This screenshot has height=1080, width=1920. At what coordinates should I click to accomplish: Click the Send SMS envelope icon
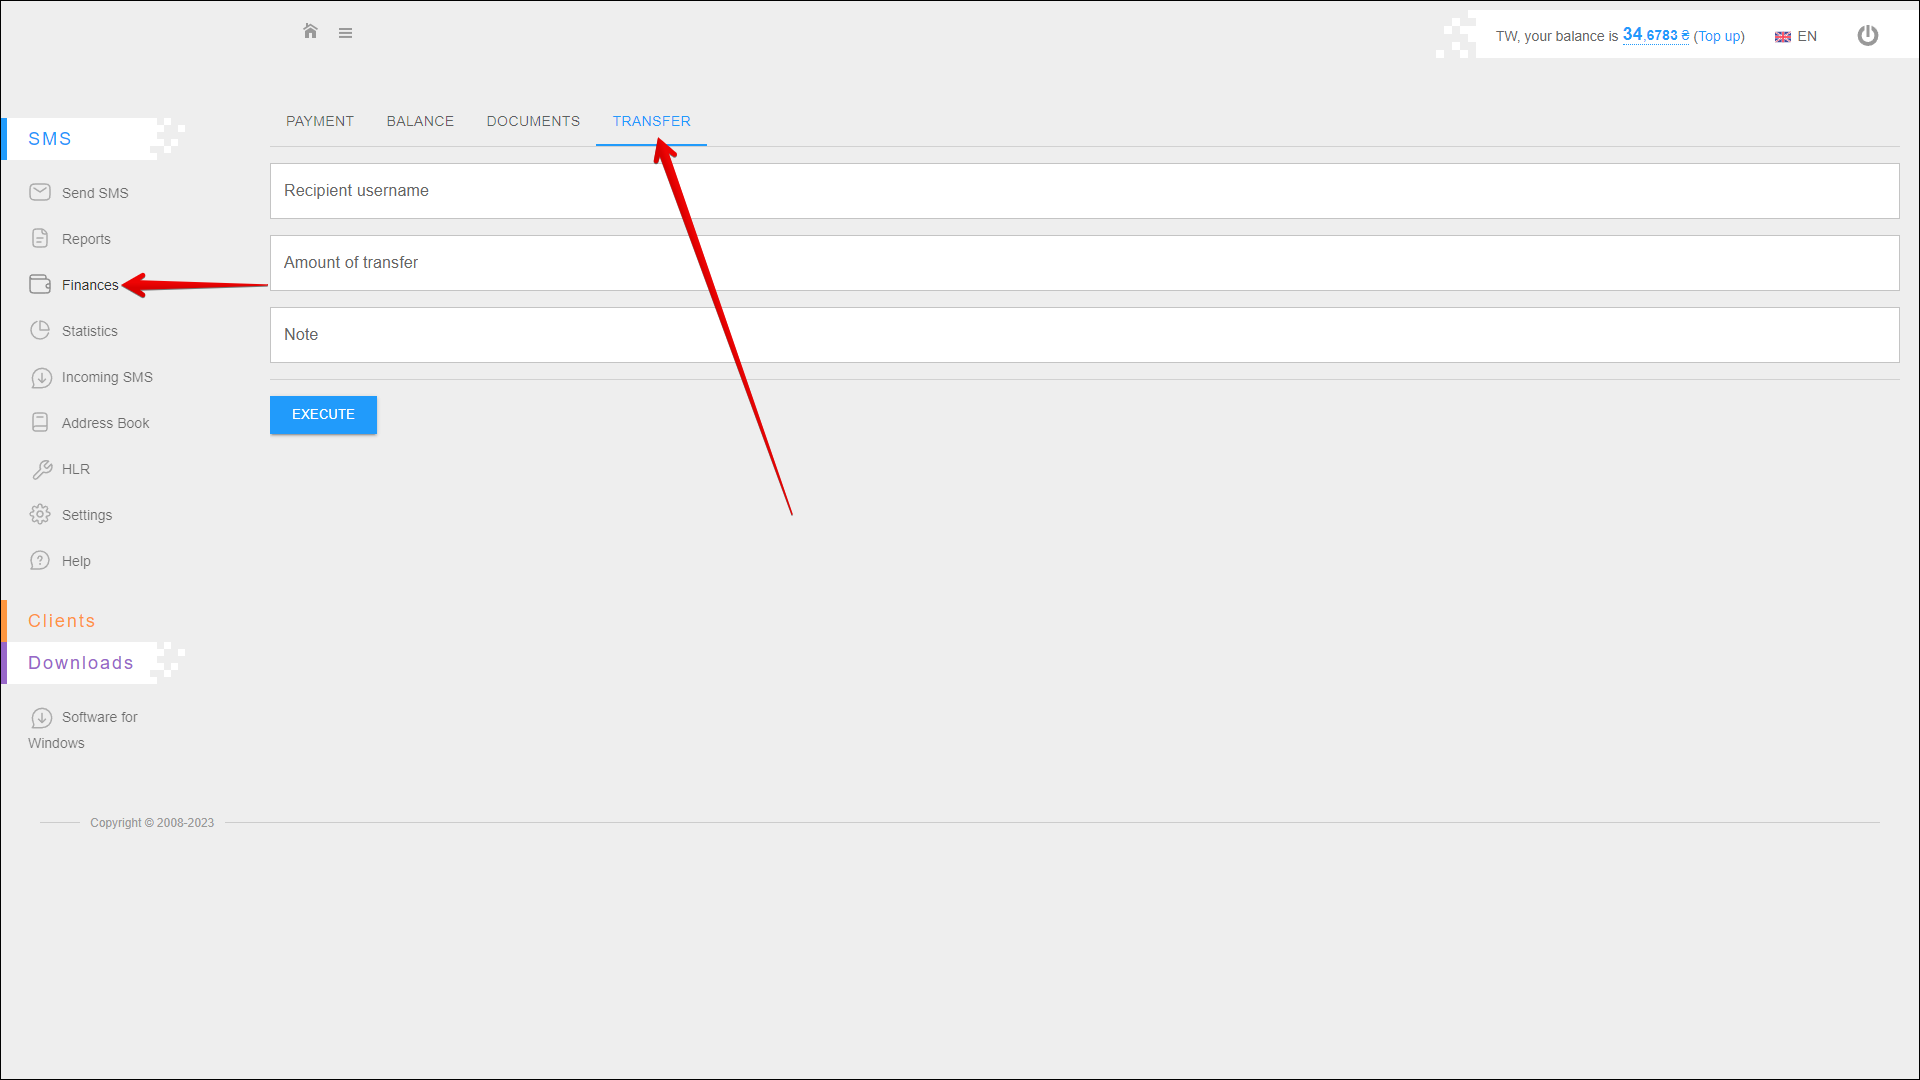40,192
